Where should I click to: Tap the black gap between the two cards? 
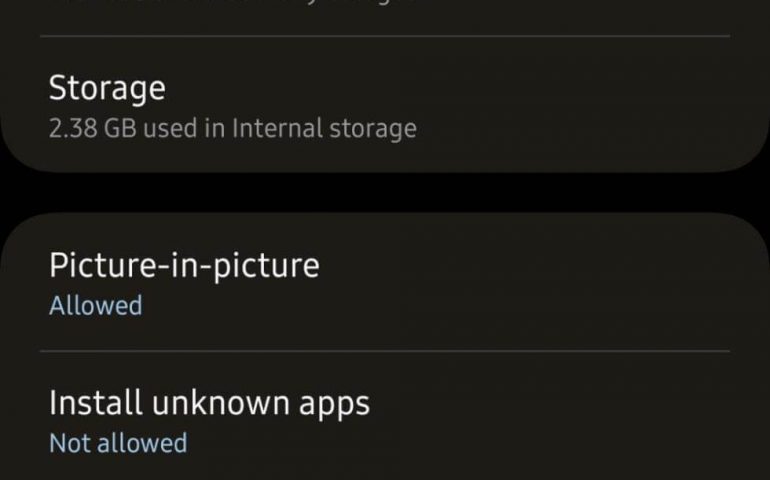coord(385,192)
